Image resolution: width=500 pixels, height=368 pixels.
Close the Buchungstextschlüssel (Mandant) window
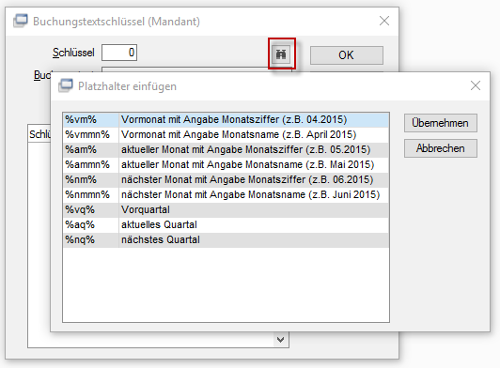(384, 21)
